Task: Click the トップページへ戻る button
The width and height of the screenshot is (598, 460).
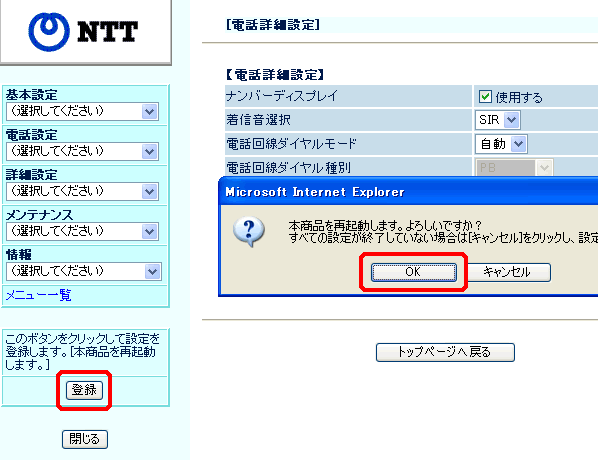Action: pos(445,352)
